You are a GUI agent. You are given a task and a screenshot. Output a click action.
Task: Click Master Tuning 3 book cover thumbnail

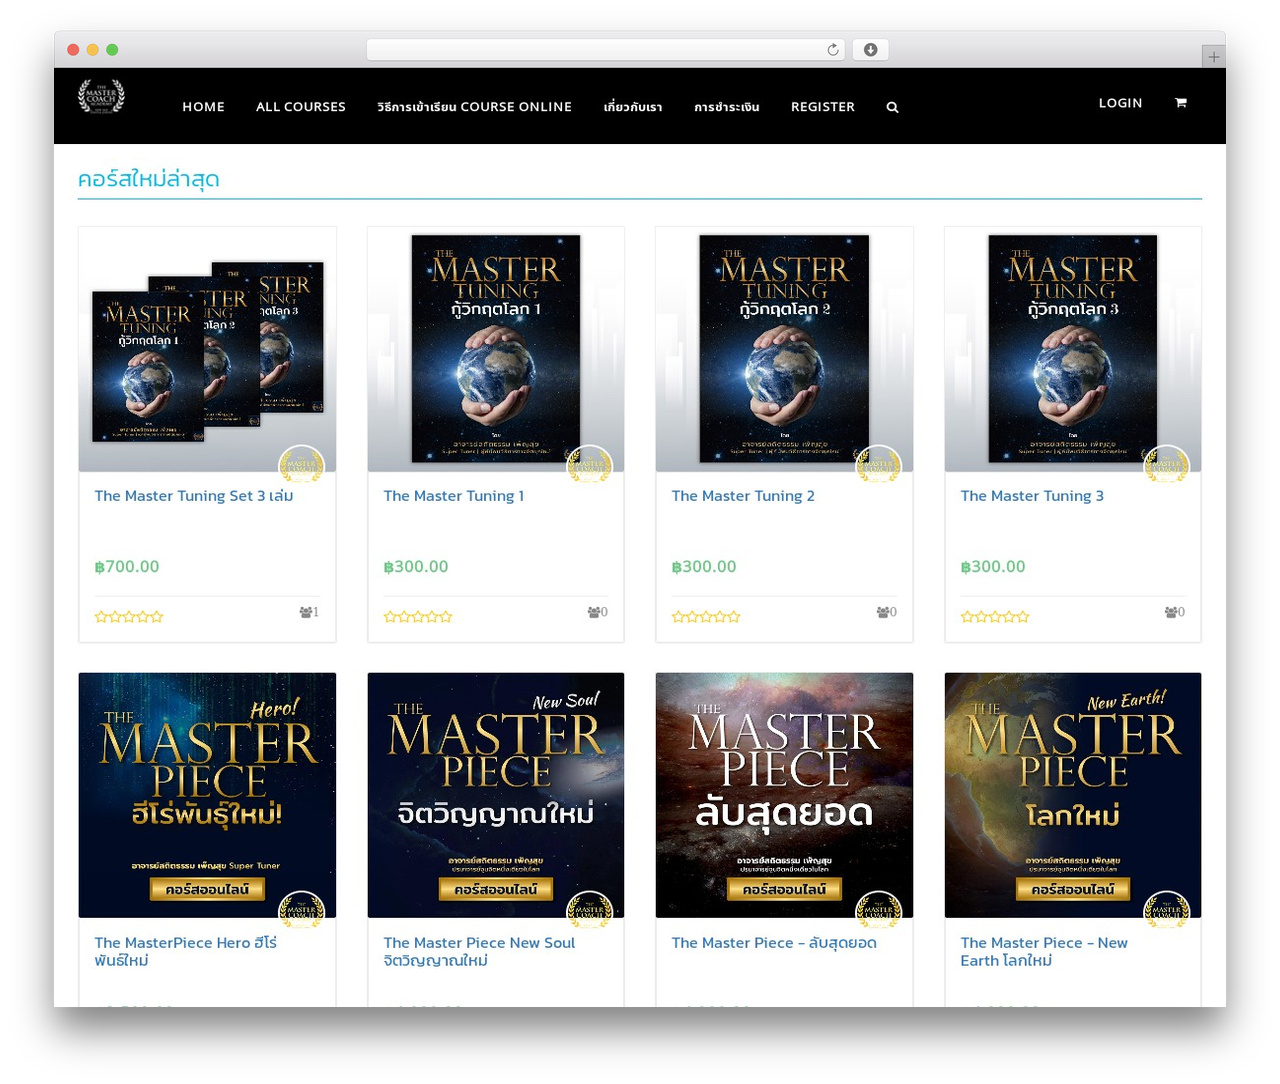[1073, 349]
